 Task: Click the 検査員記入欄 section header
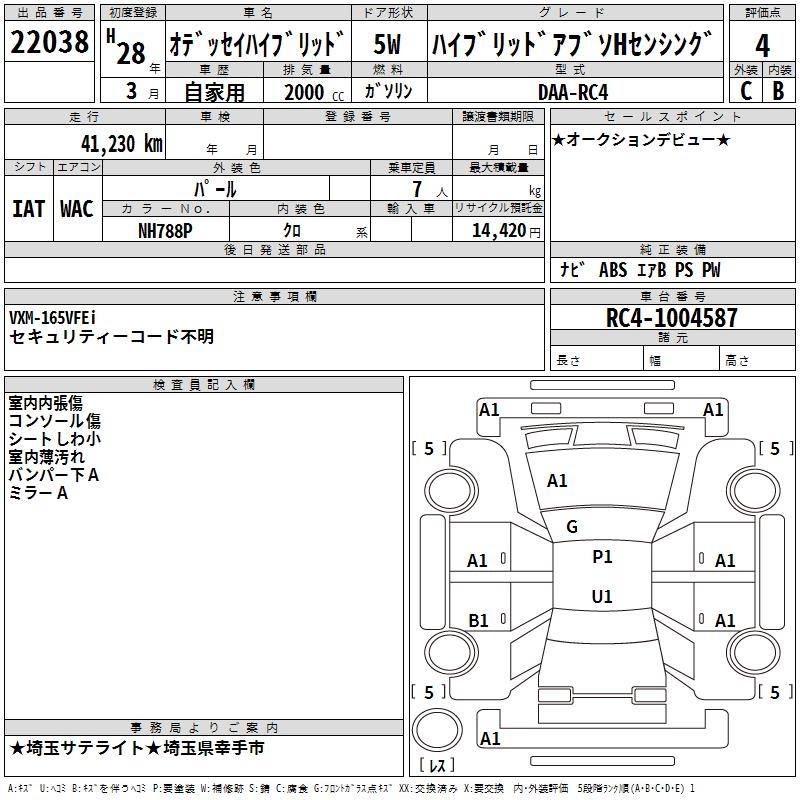204,385
